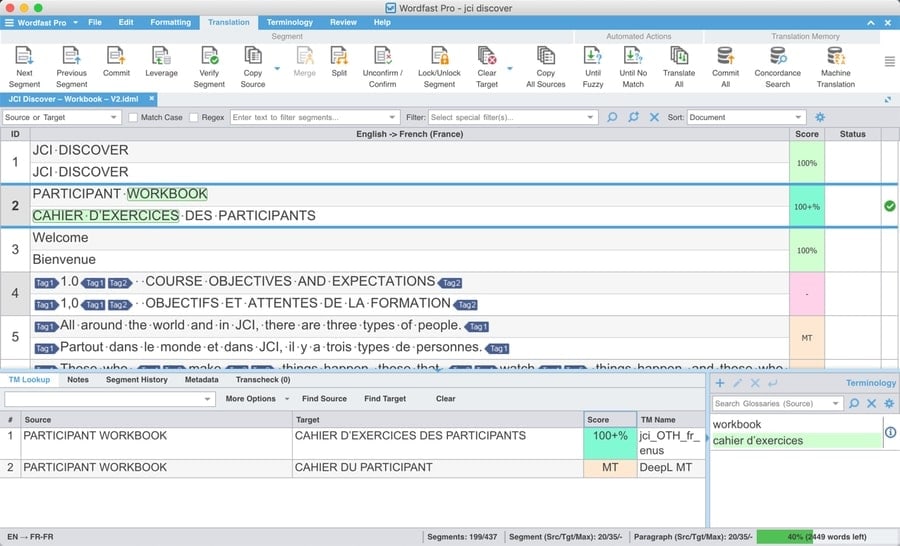Click the Clear button in TM Lookup

tap(445, 398)
